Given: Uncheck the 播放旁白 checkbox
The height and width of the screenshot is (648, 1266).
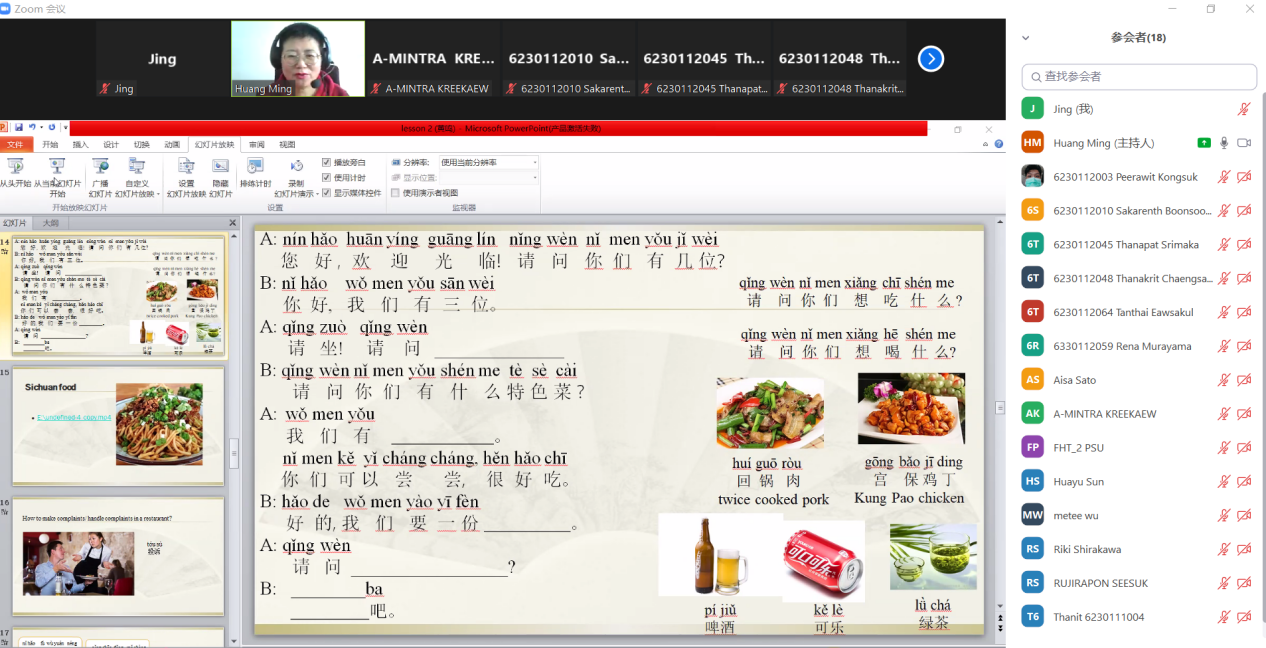Looking at the screenshot, I should click(x=326, y=162).
